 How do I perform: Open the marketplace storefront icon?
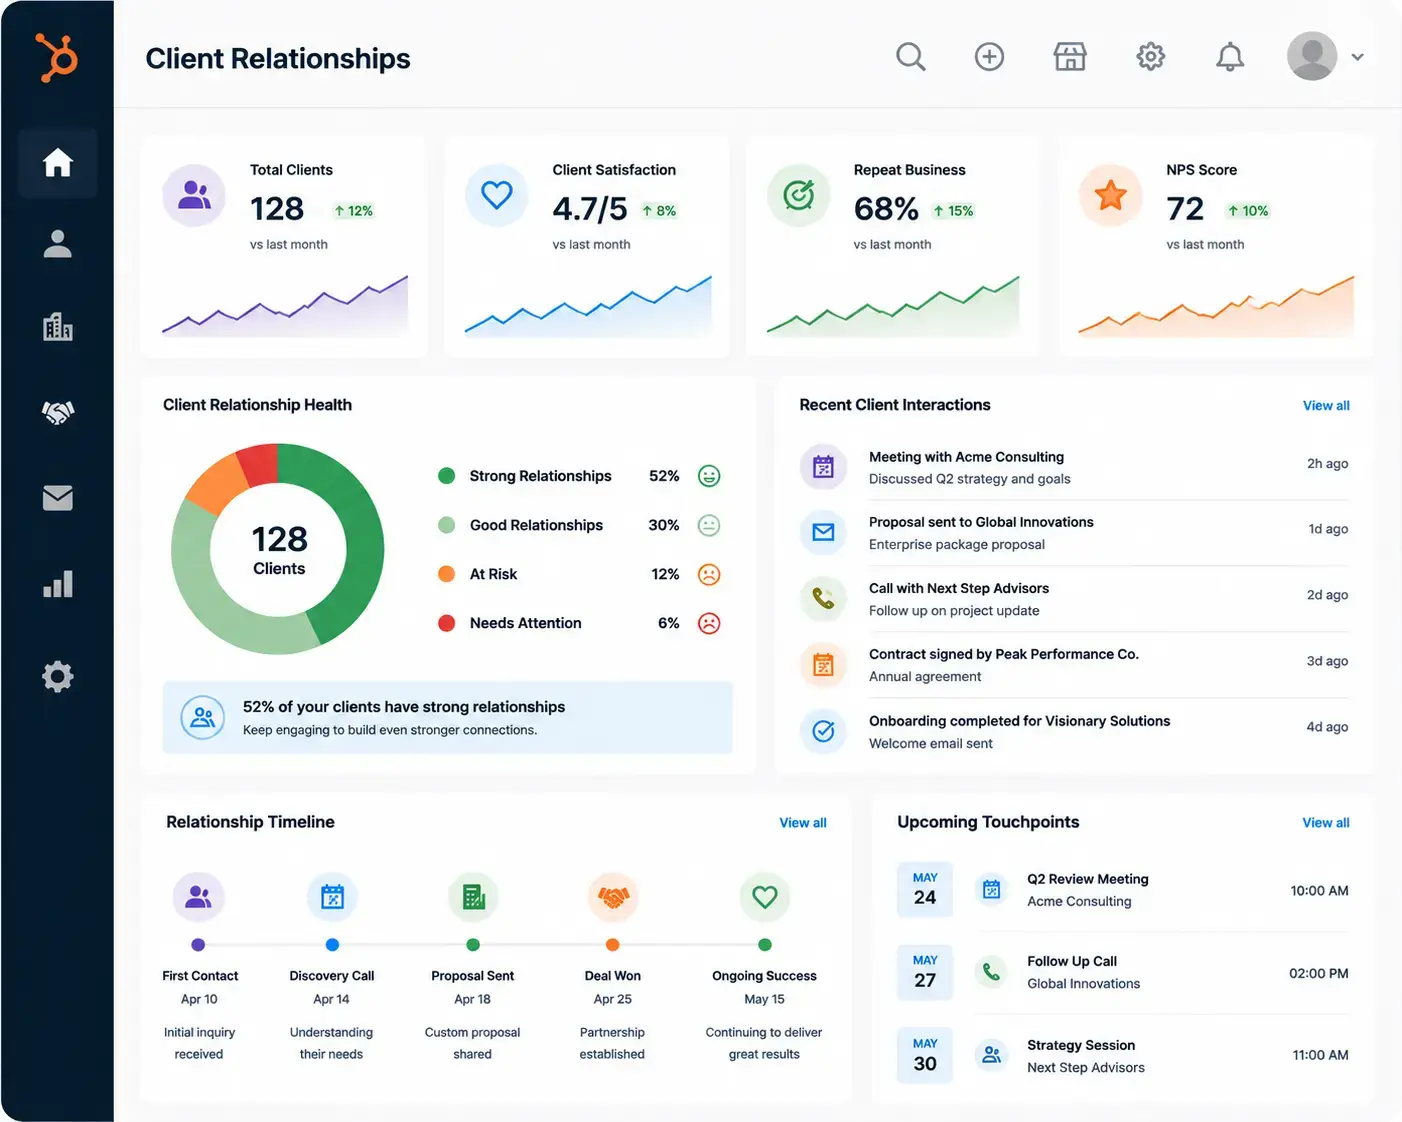click(1070, 57)
